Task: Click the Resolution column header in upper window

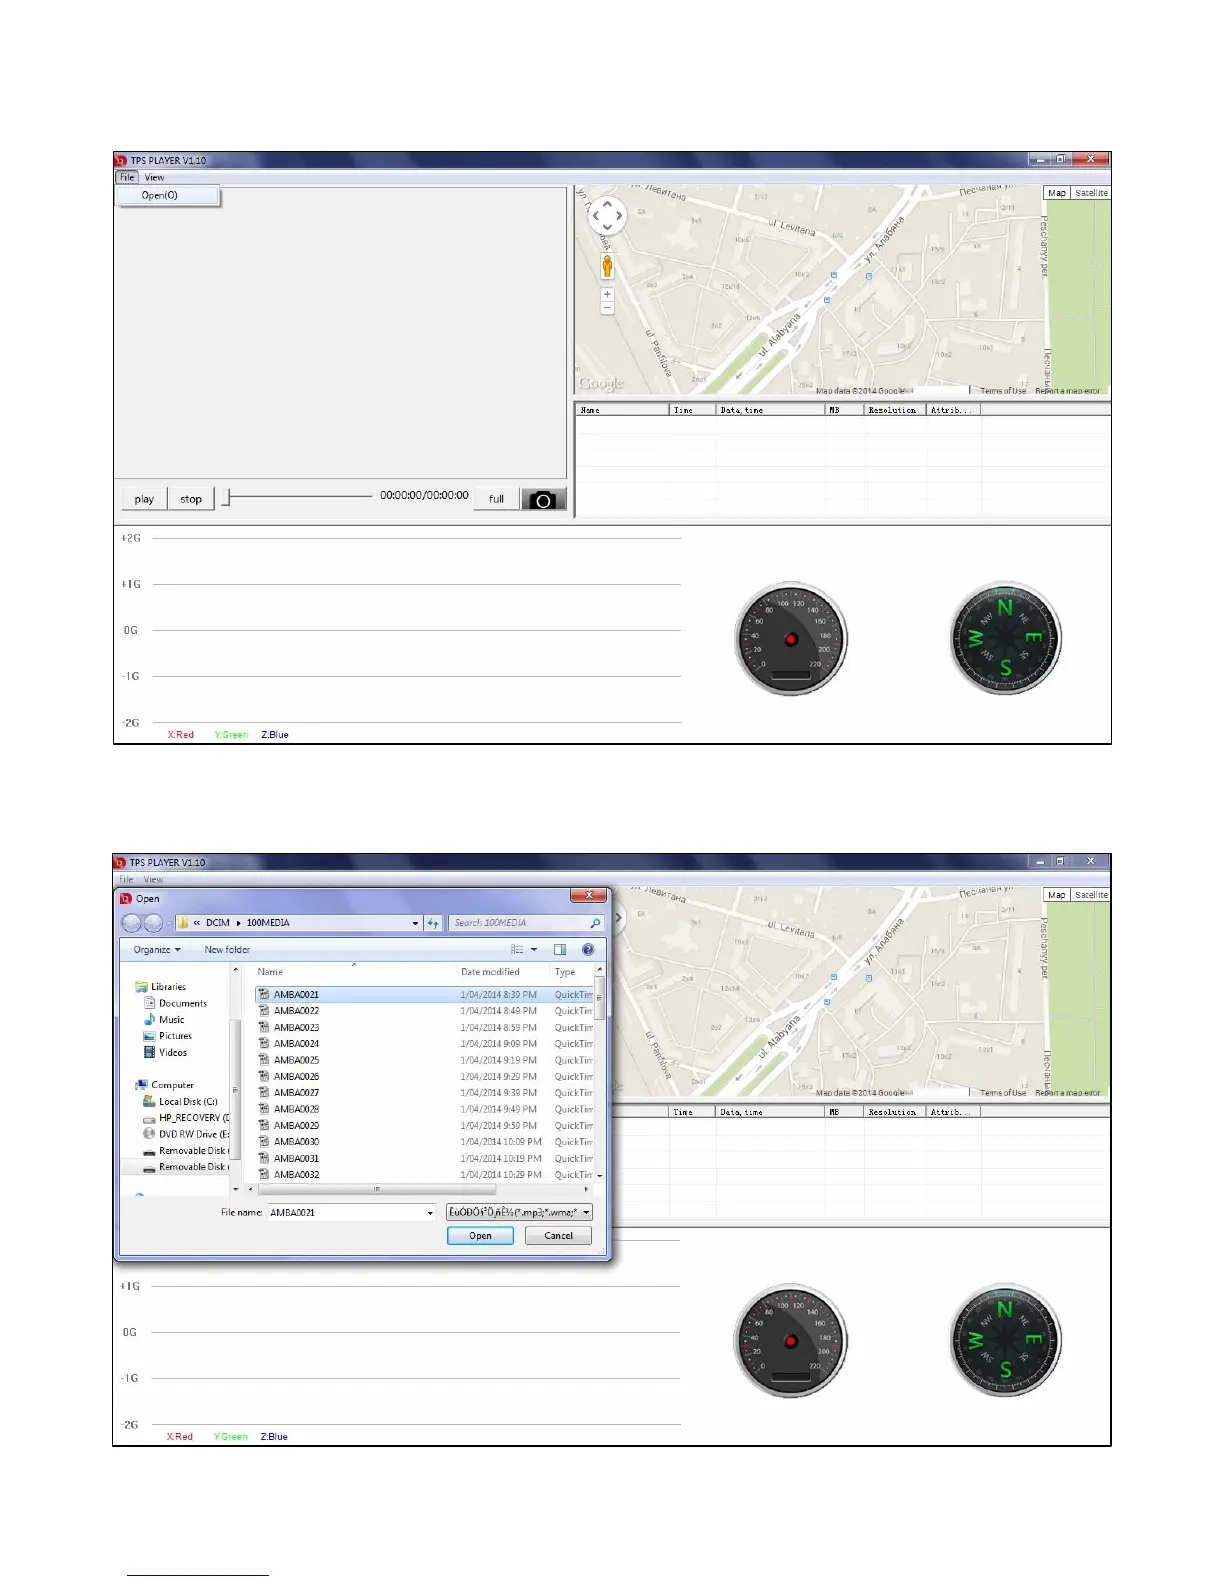Action: [x=892, y=410]
